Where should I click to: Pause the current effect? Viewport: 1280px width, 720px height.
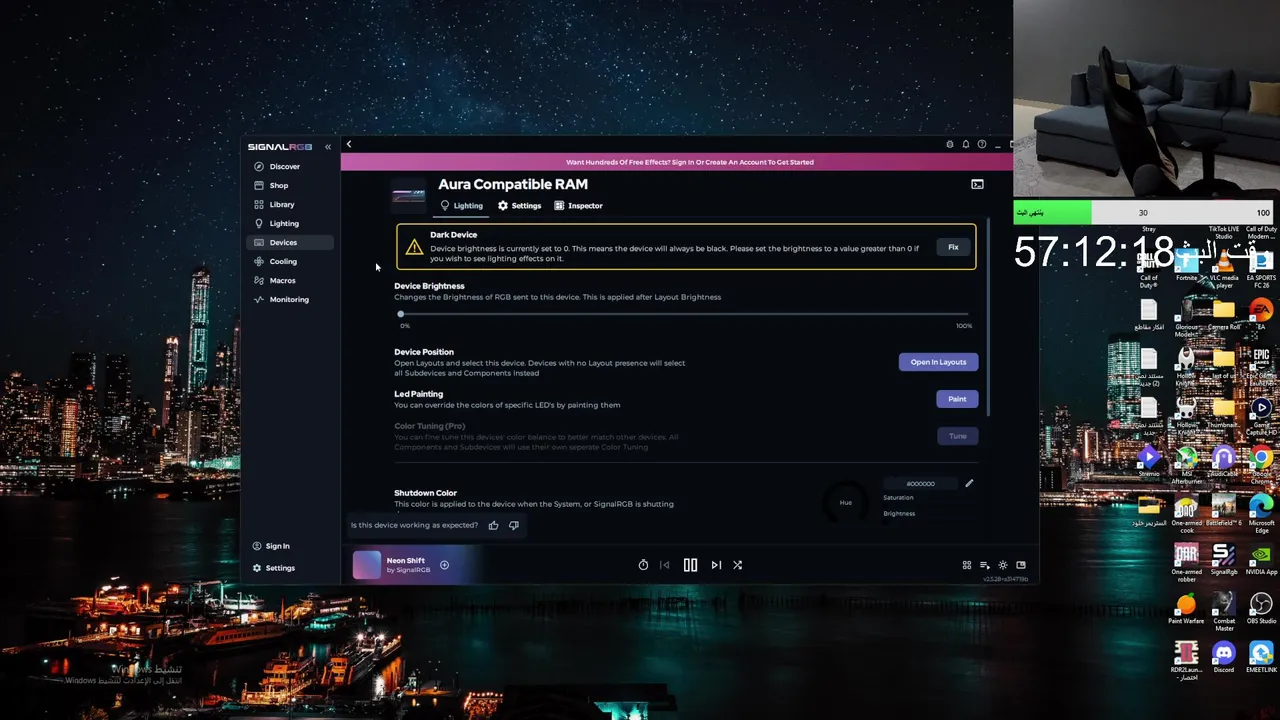(x=690, y=565)
